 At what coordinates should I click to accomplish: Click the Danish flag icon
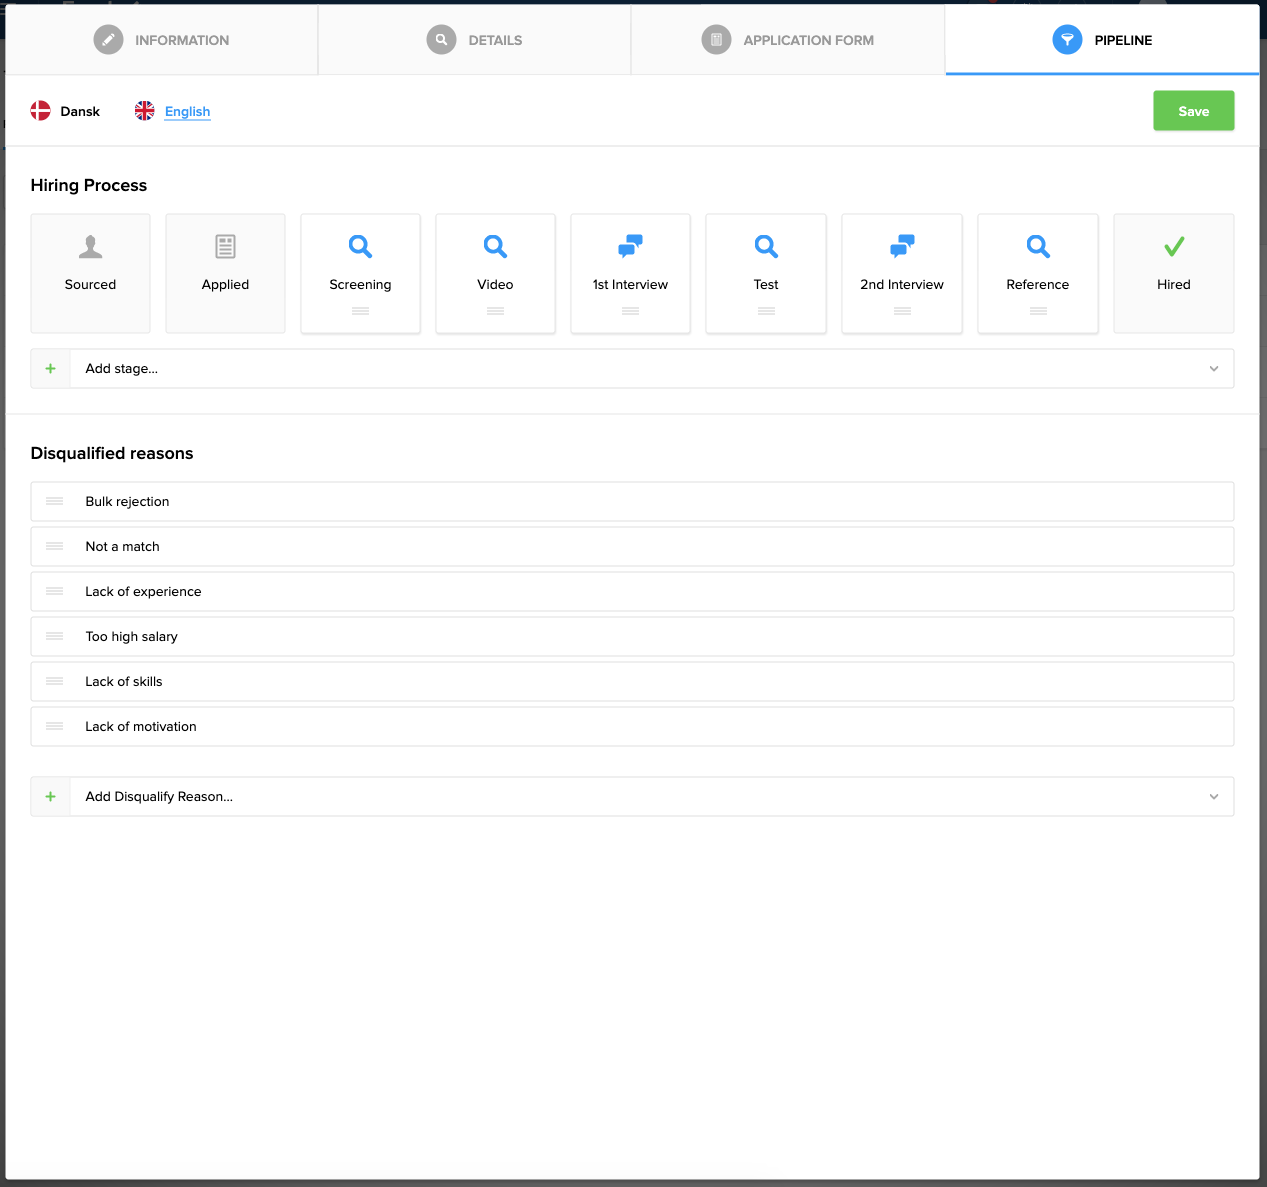[40, 111]
